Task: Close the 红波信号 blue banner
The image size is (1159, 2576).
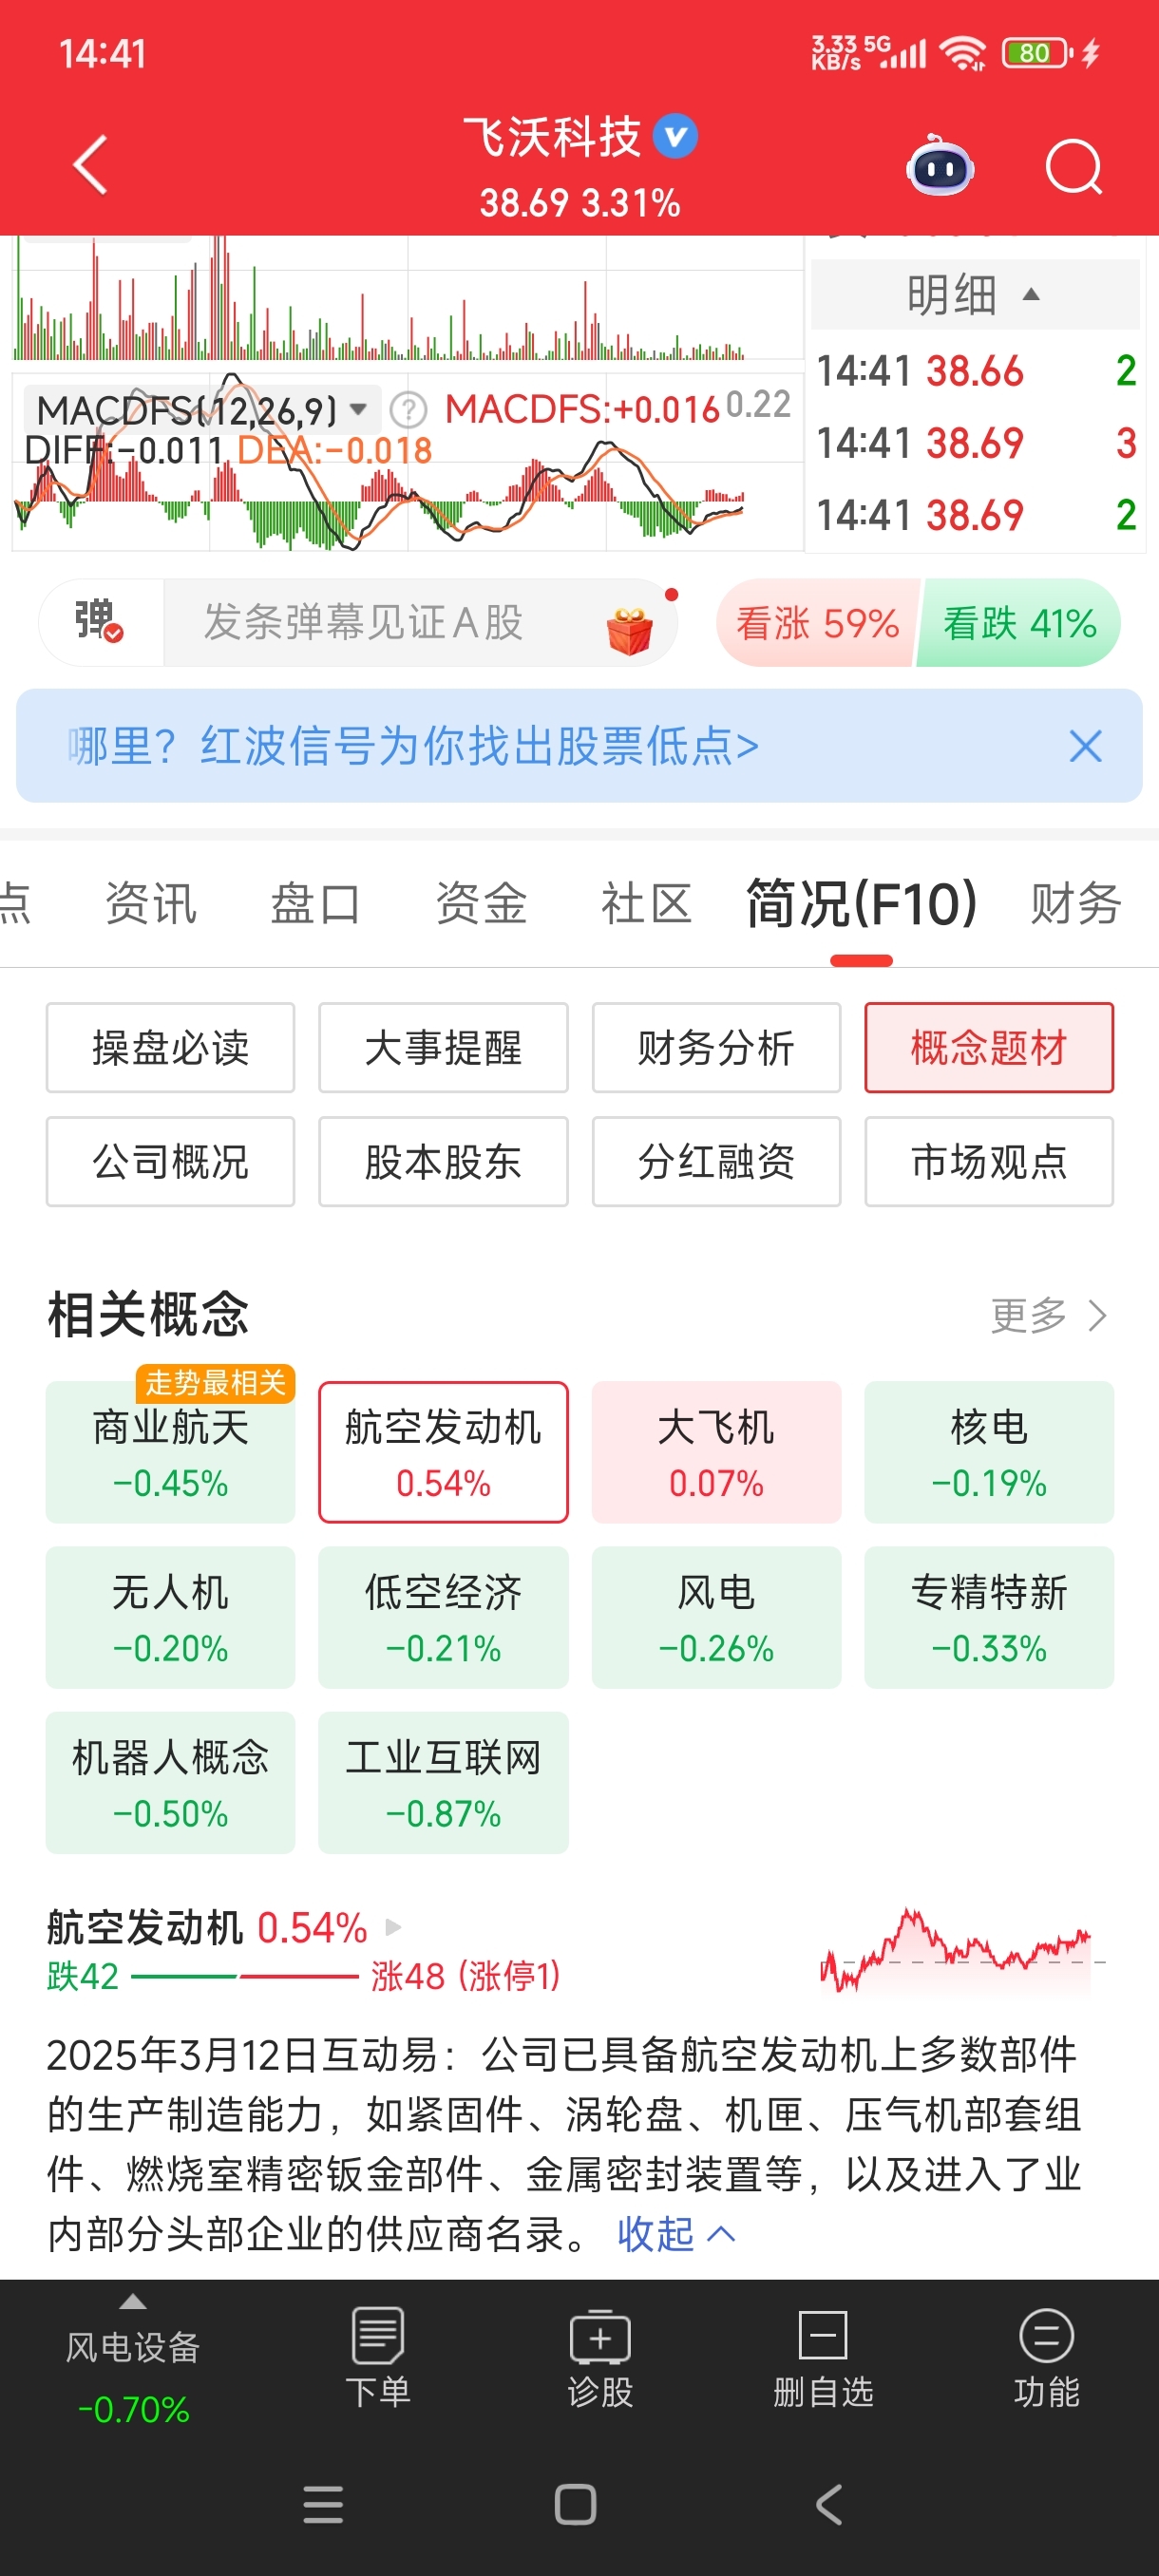Action: [1085, 746]
